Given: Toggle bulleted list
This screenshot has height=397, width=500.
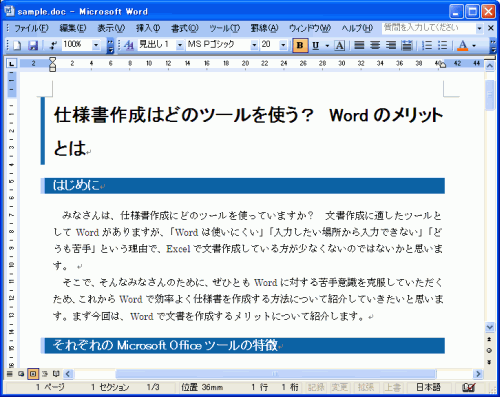Looking at the screenshot, I should tap(442, 45).
